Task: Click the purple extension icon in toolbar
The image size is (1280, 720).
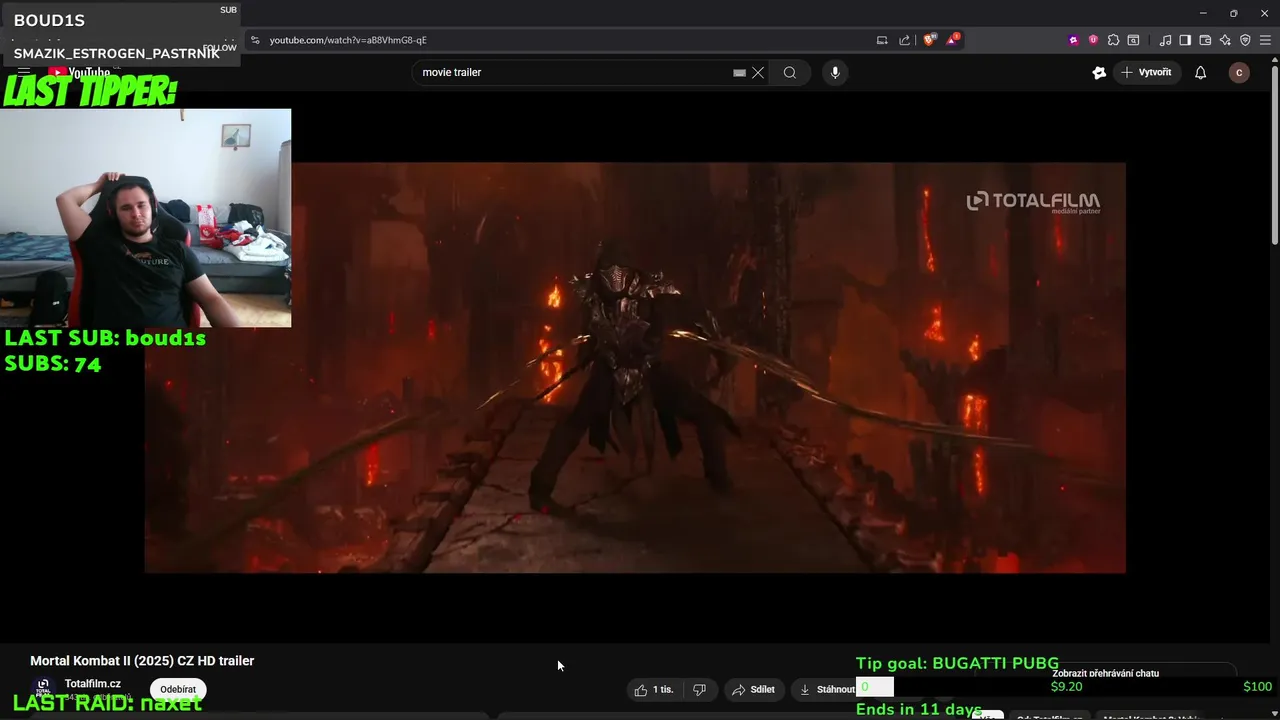Action: [x=1074, y=40]
